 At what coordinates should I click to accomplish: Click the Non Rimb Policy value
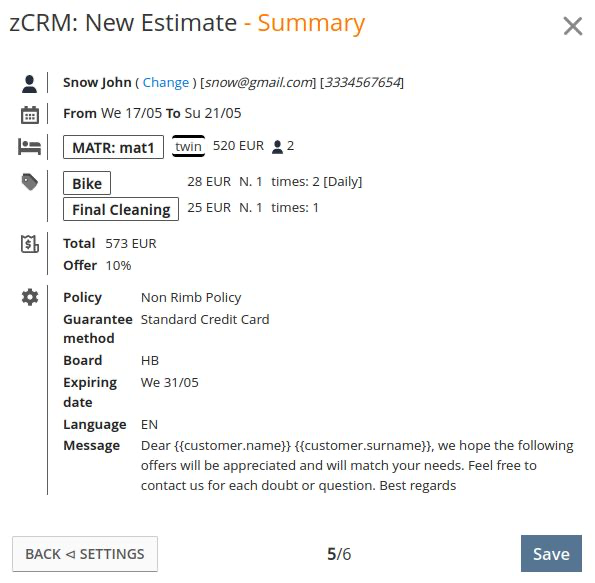pos(191,298)
